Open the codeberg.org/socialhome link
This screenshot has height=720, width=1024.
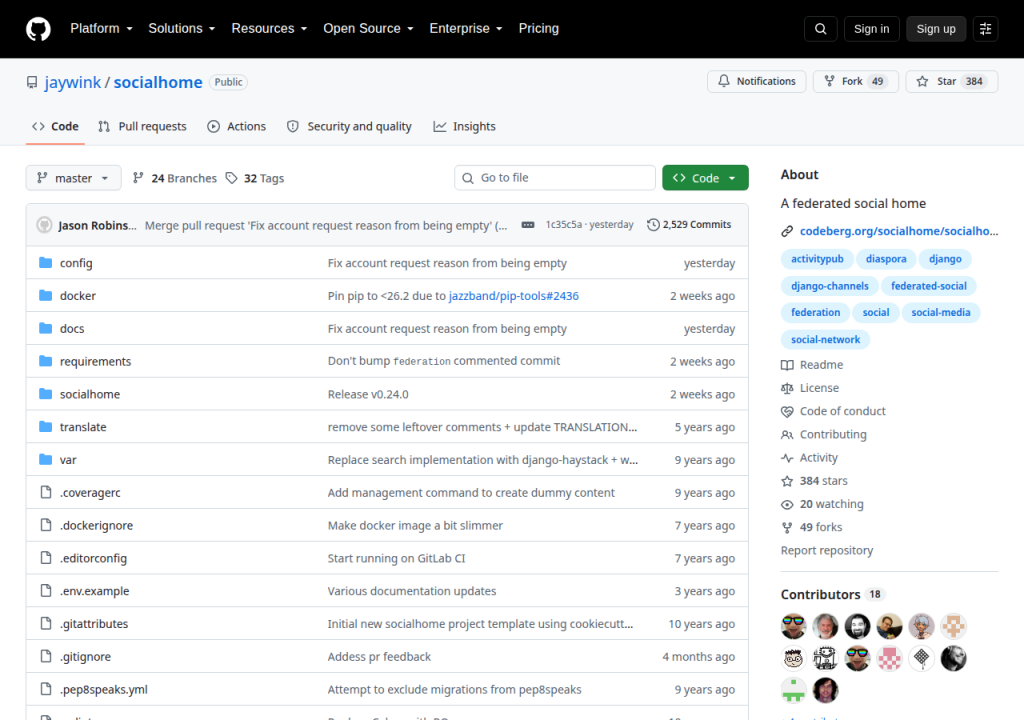click(x=899, y=231)
